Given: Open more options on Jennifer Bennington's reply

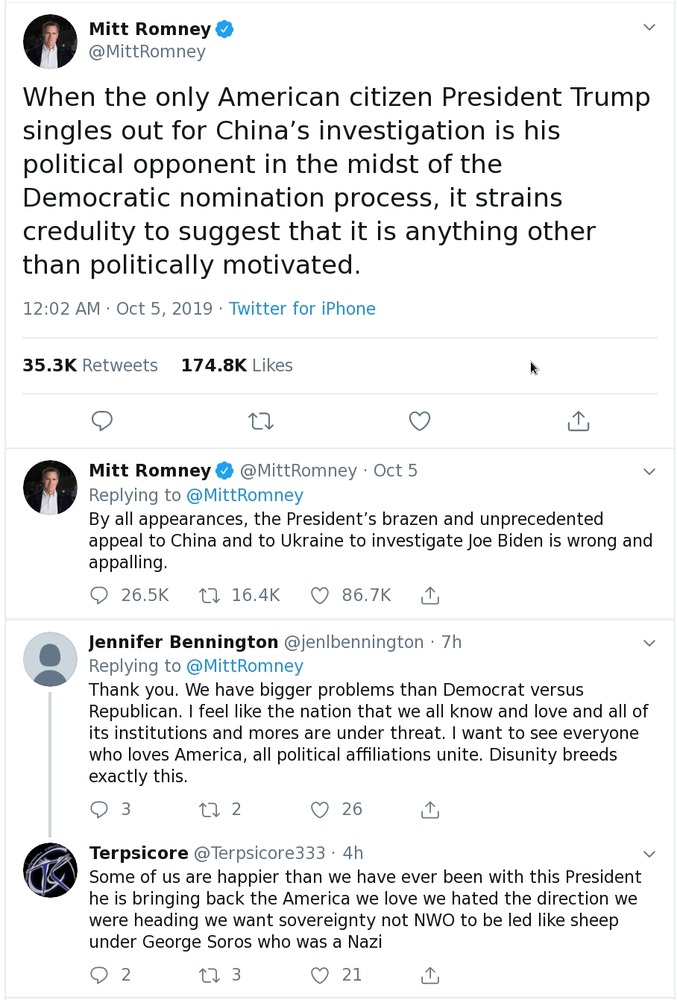Looking at the screenshot, I should tap(649, 643).
